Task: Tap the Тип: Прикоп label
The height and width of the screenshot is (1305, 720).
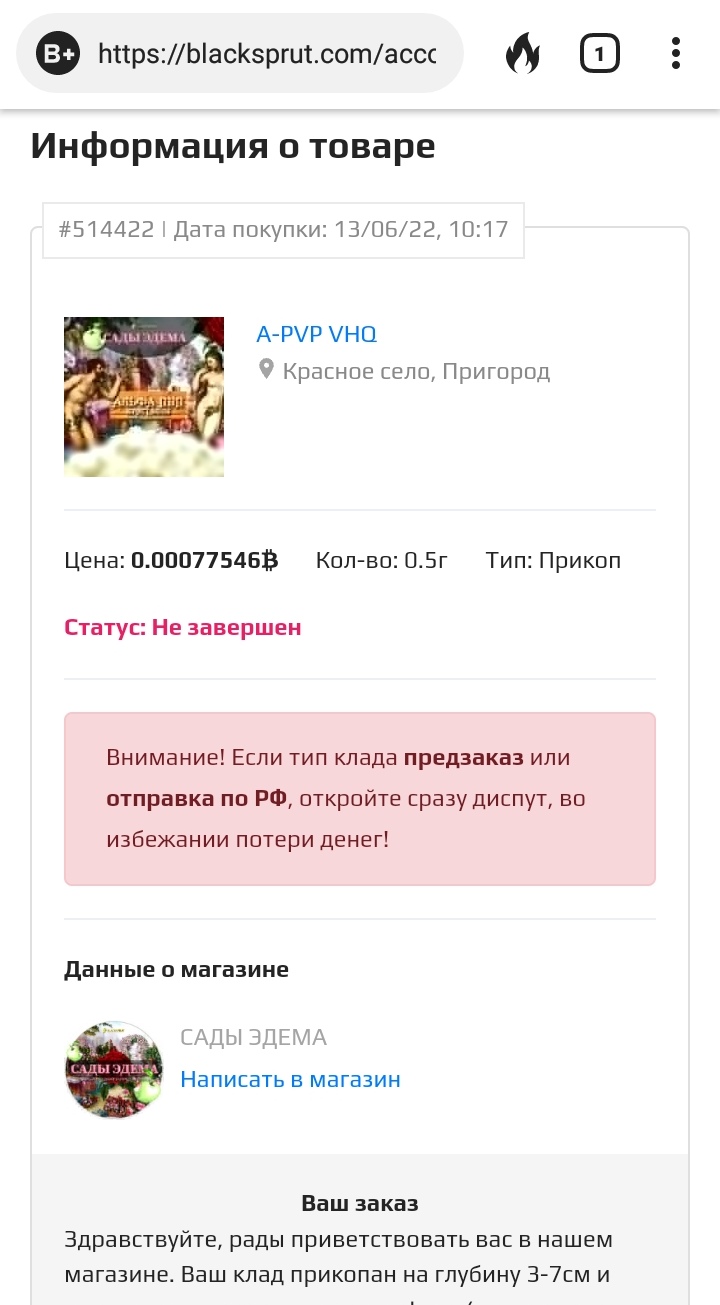Action: tap(553, 560)
